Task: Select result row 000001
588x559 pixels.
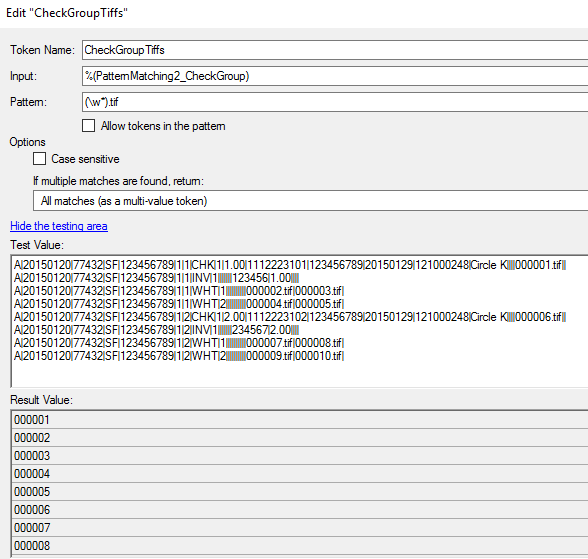Action: click(x=300, y=420)
